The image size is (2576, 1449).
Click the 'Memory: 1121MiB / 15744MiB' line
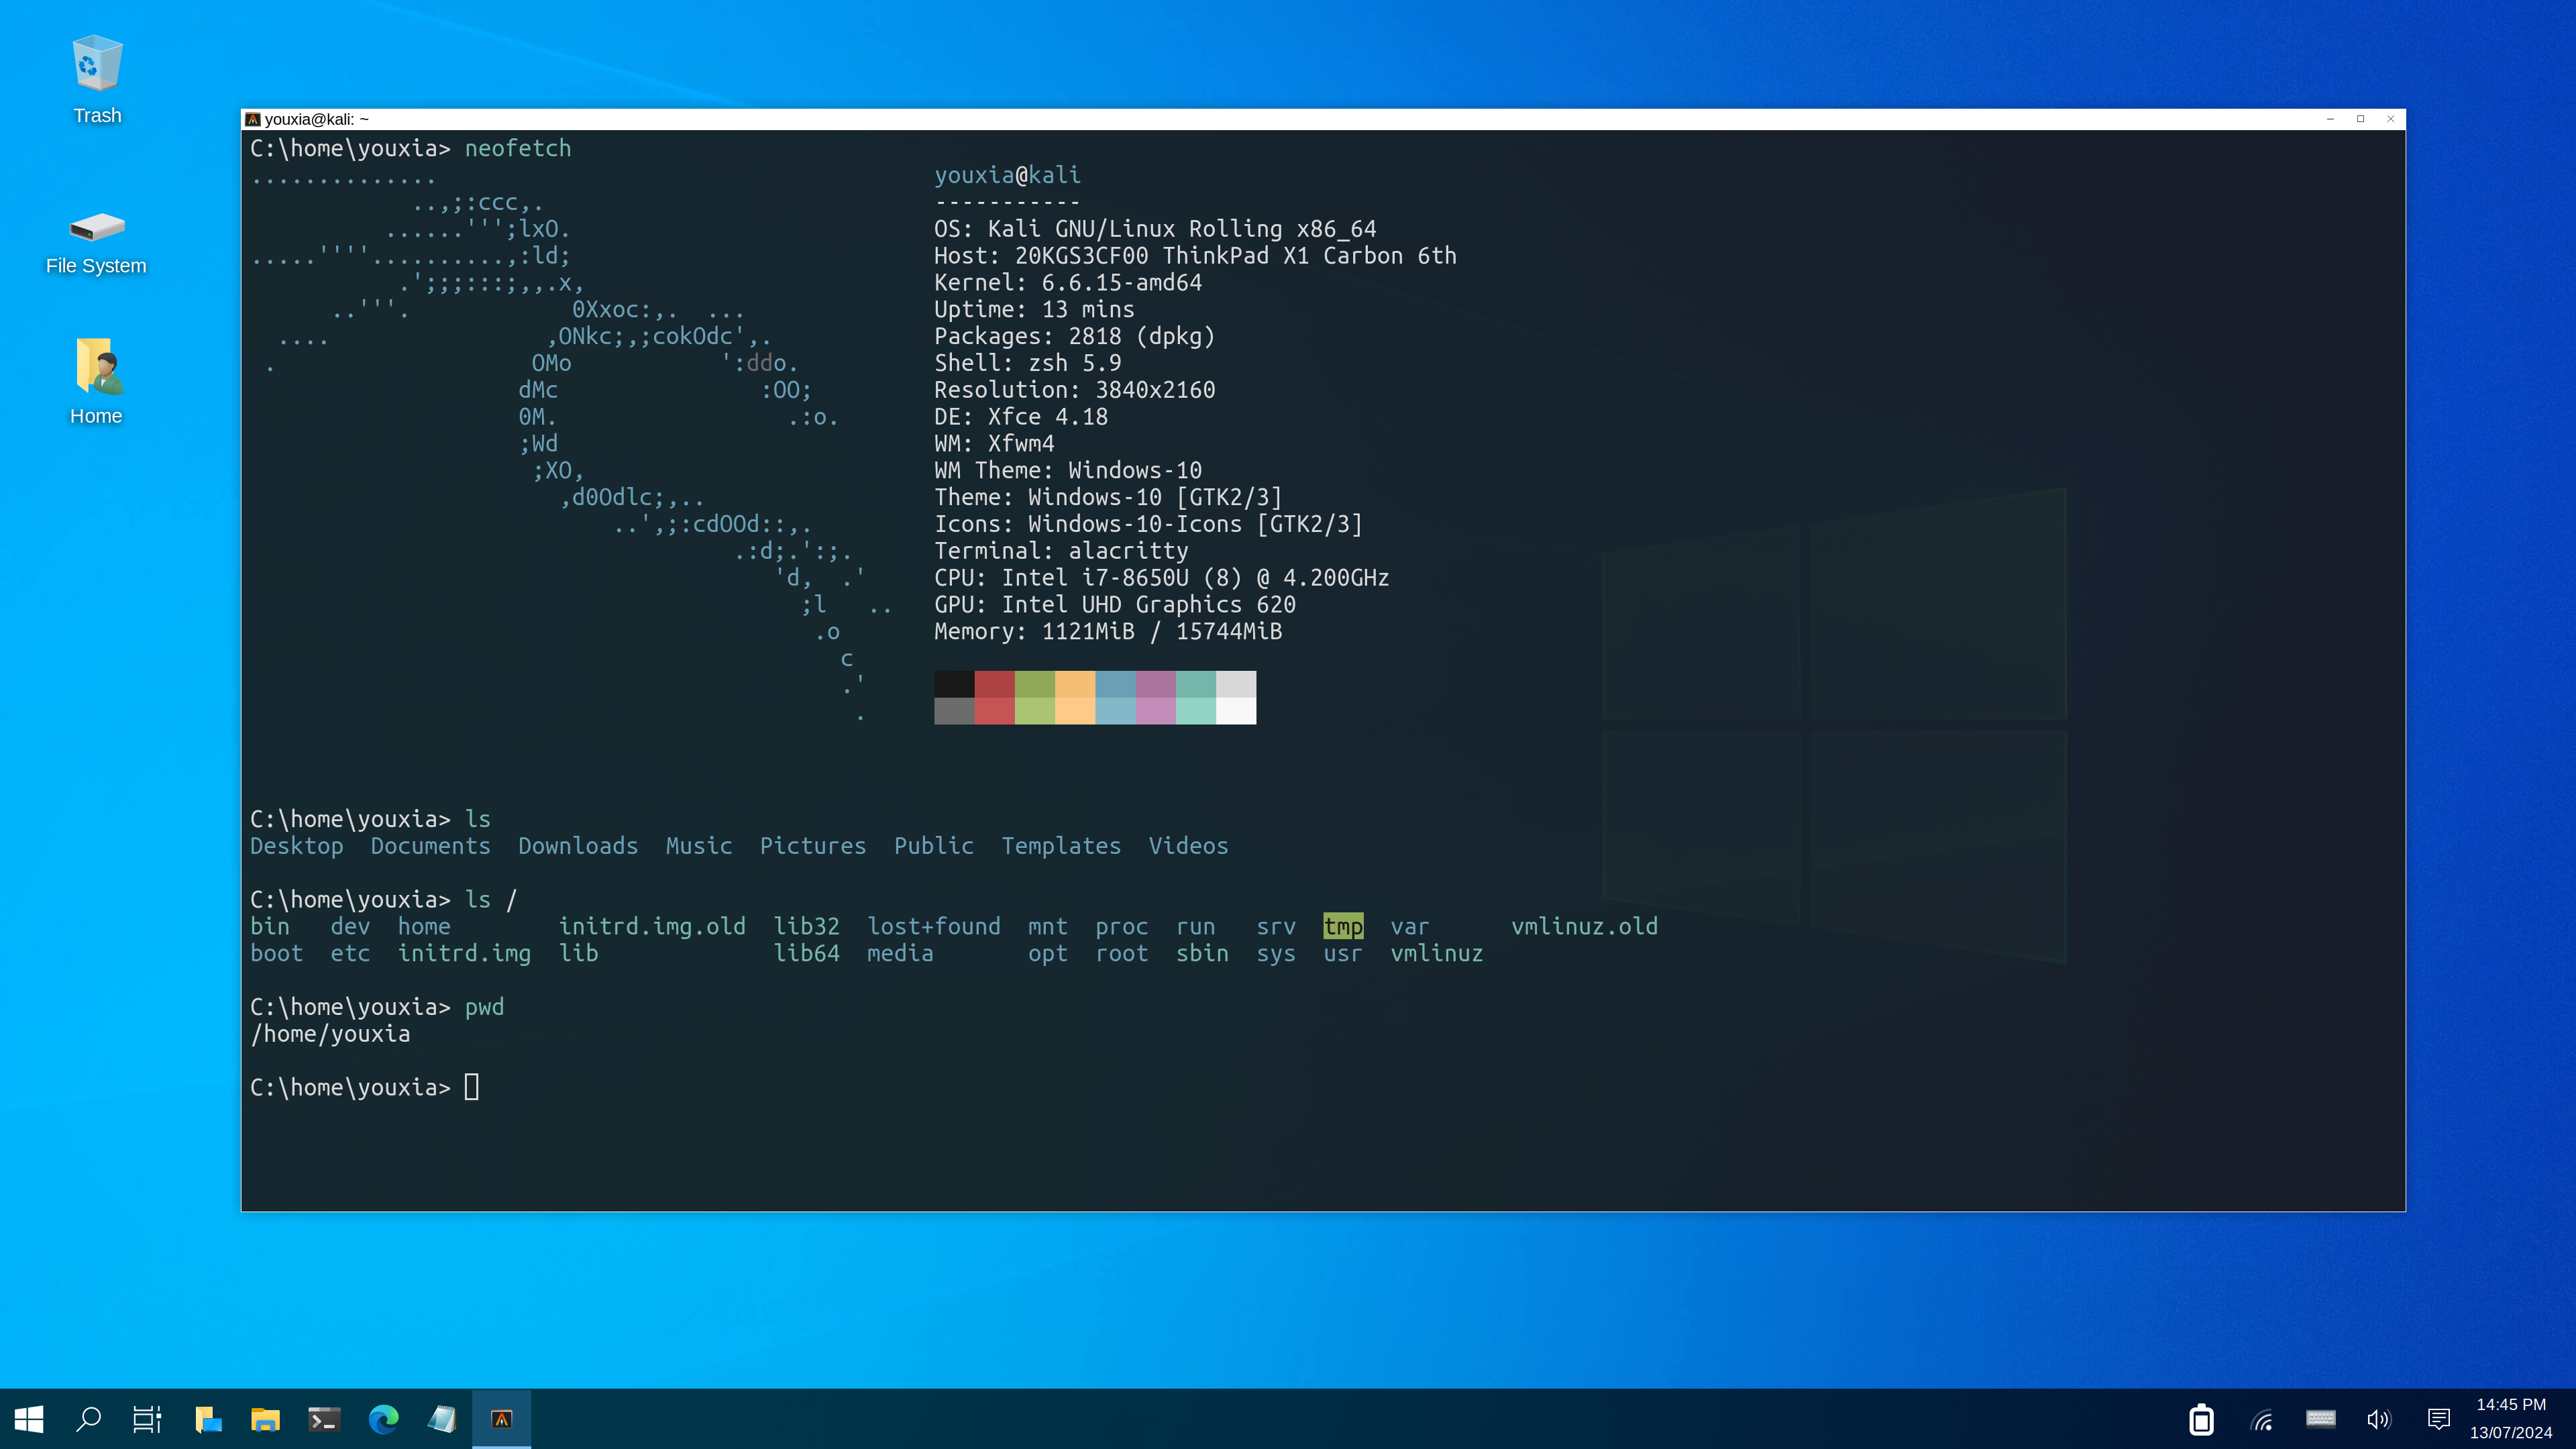[x=1108, y=632]
